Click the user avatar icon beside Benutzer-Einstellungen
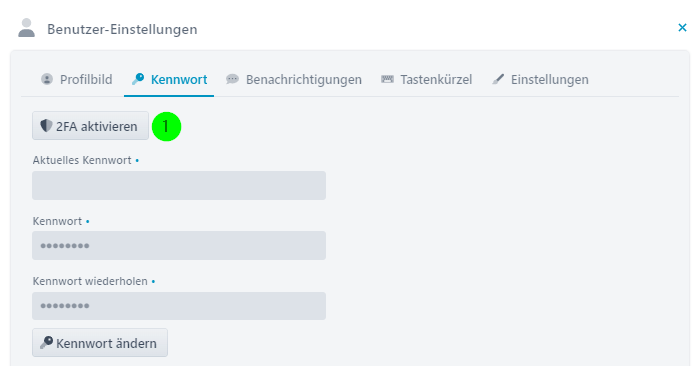 (x=26, y=28)
